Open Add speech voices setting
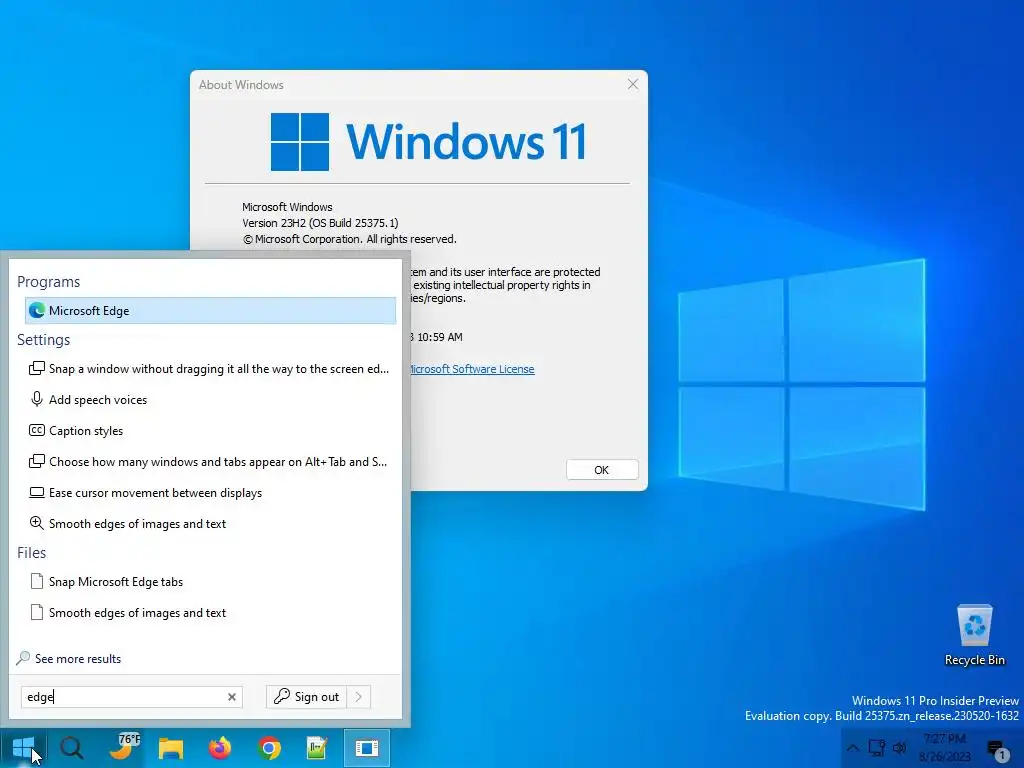 [210, 400]
